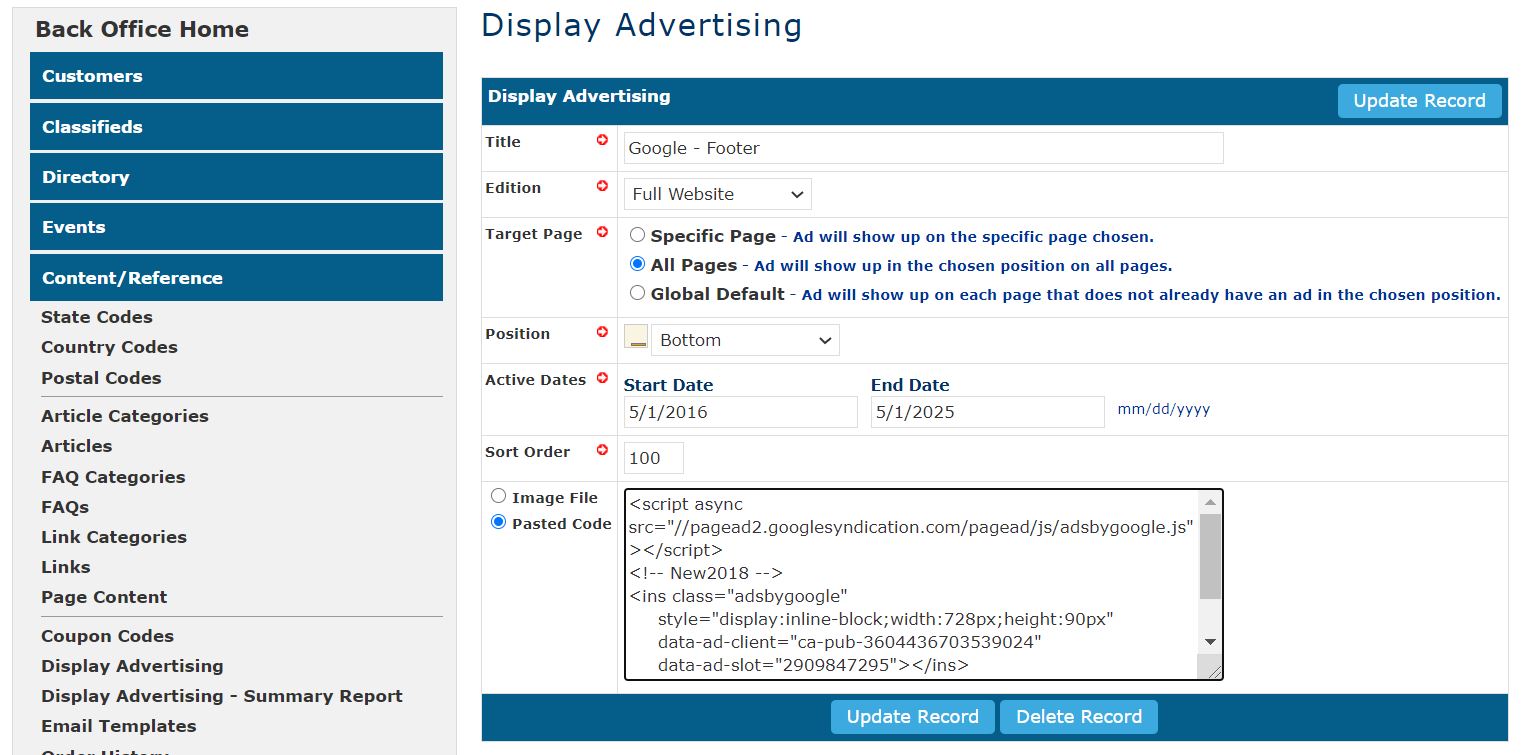
Task: Open the Directory menu section
Action: [236, 177]
